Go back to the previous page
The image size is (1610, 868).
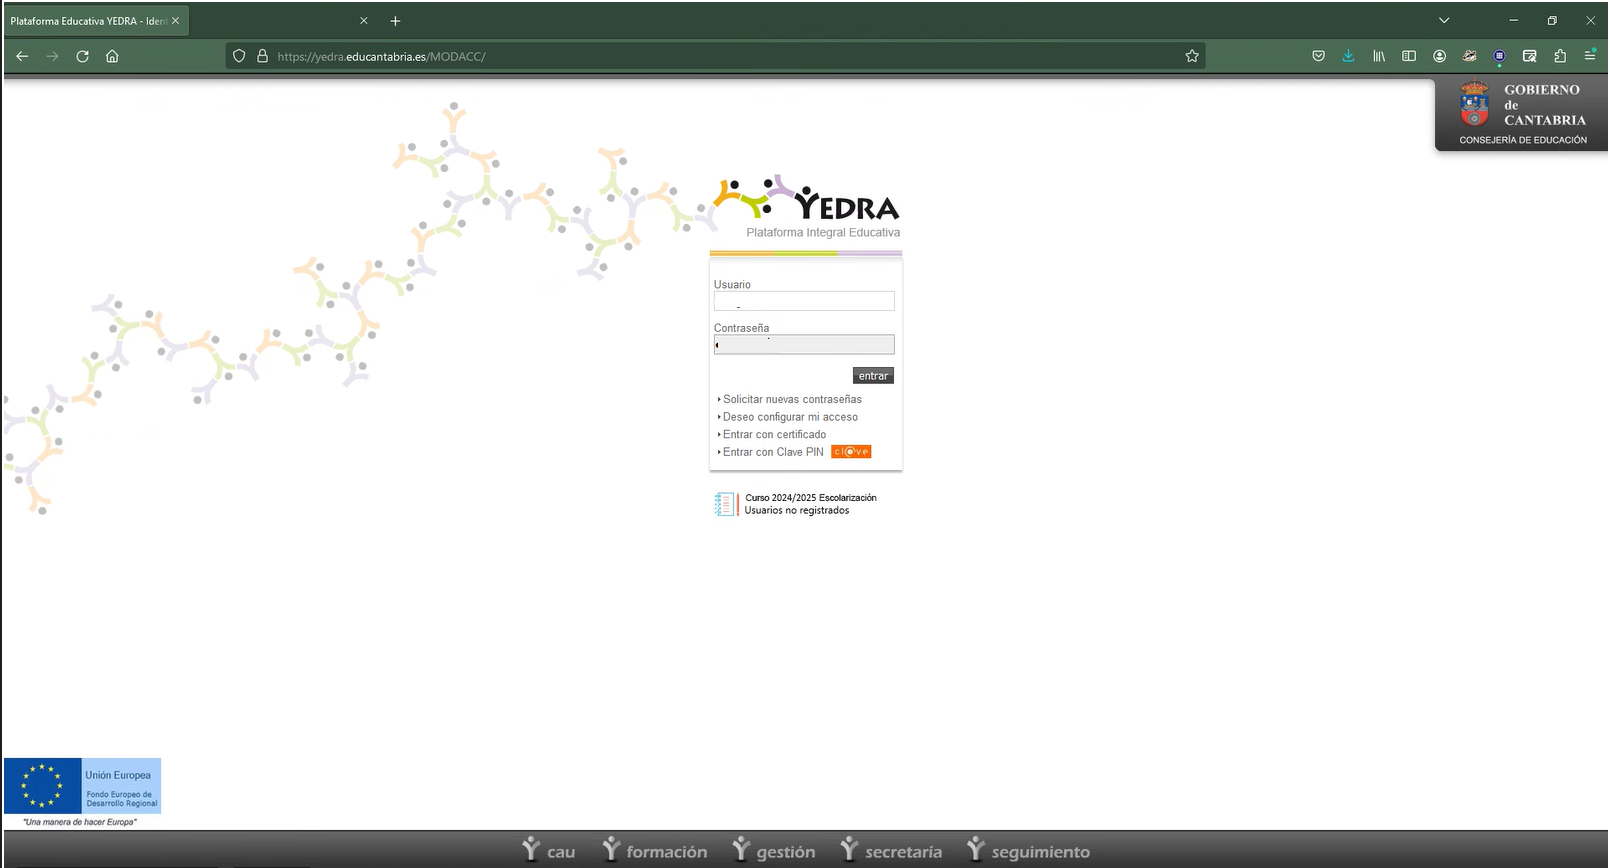point(22,56)
